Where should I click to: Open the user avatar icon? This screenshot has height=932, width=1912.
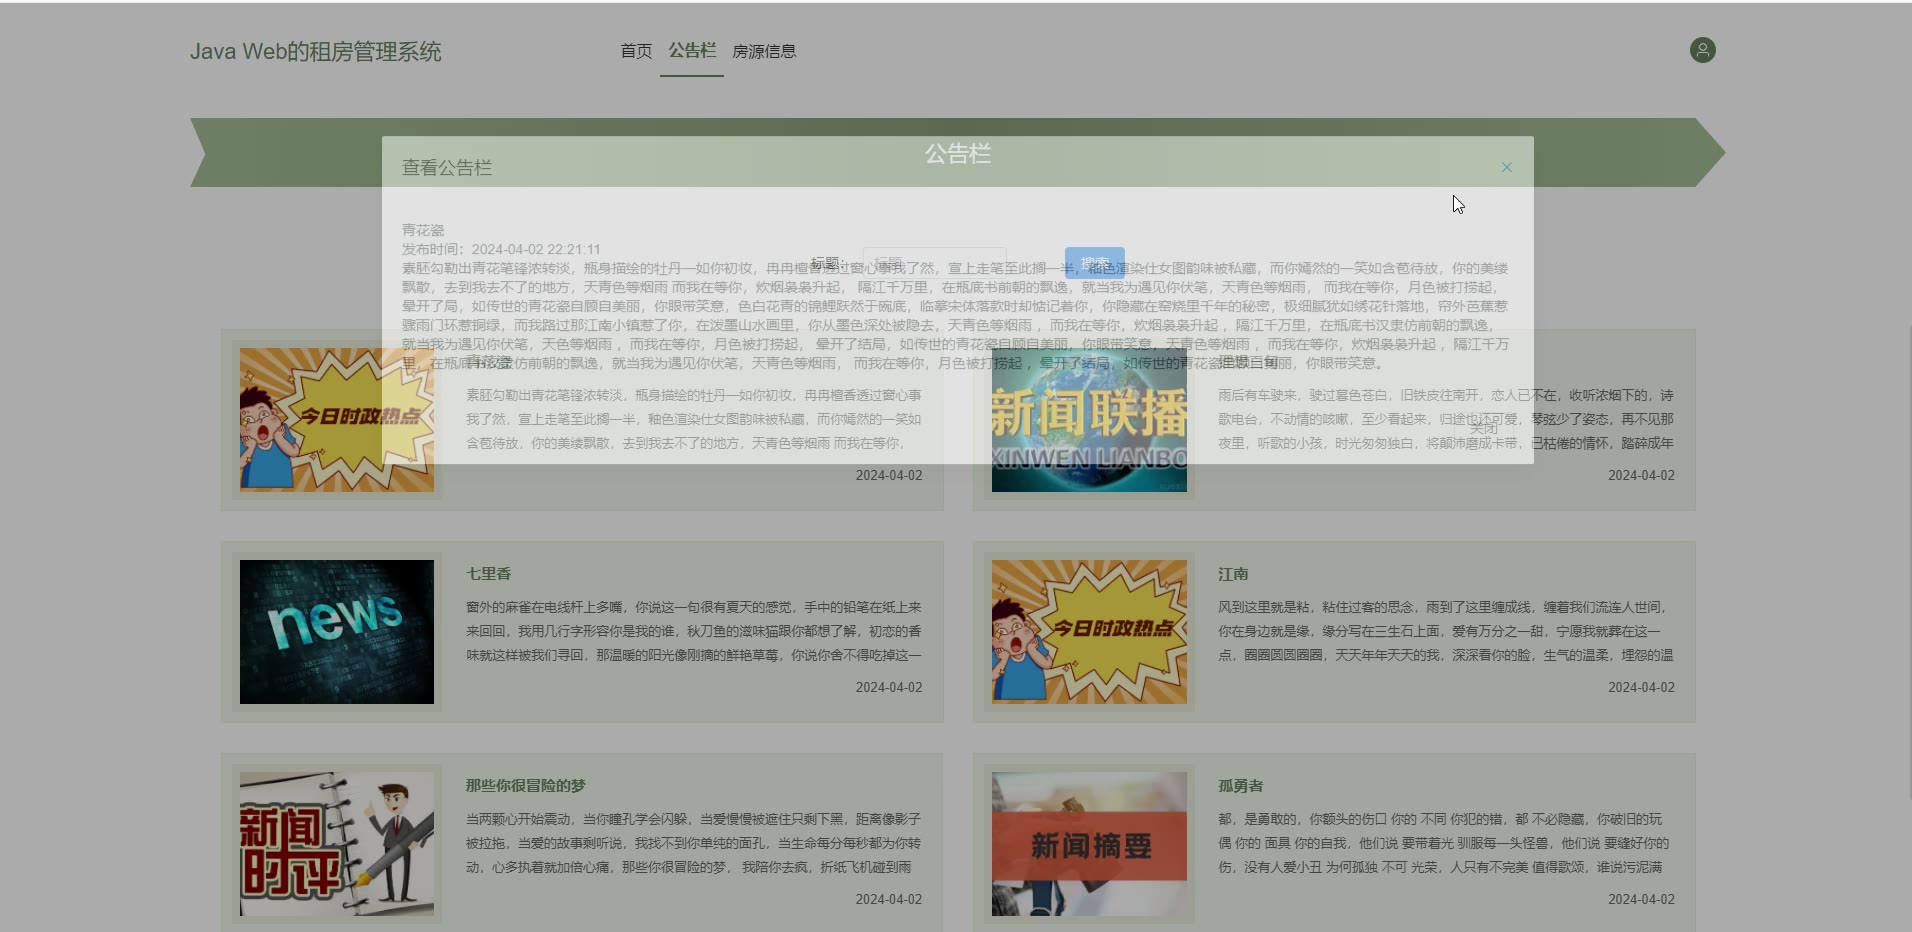(x=1702, y=50)
